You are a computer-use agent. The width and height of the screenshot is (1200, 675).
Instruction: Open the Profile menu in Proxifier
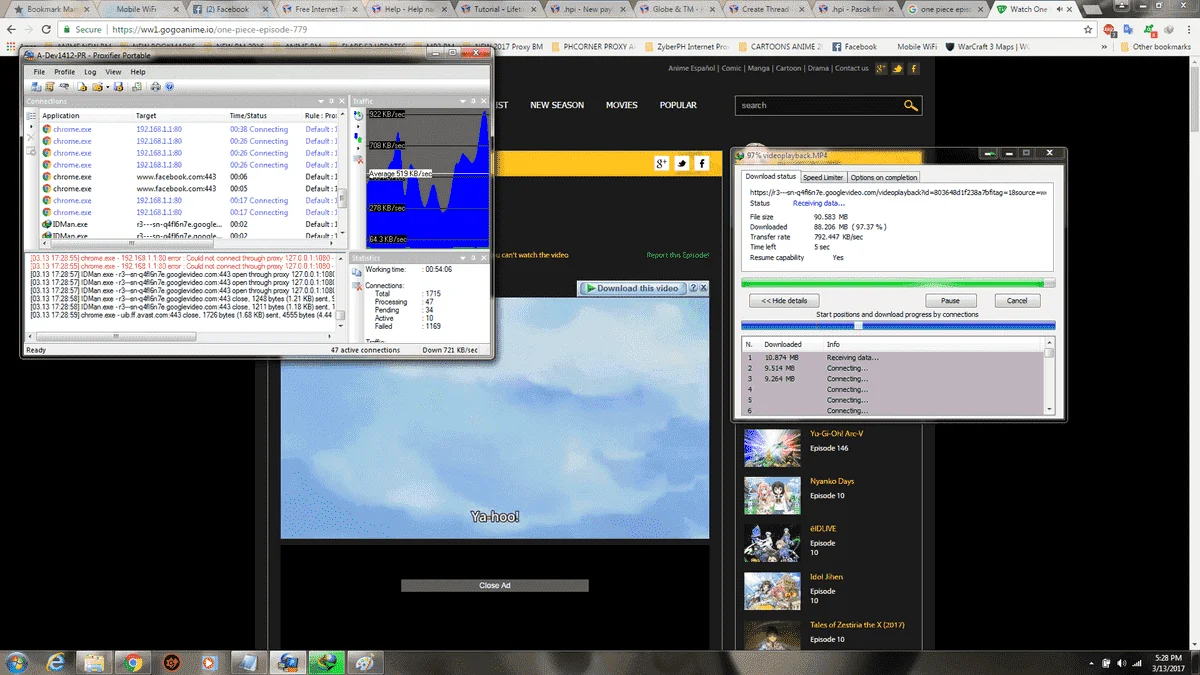click(64, 72)
